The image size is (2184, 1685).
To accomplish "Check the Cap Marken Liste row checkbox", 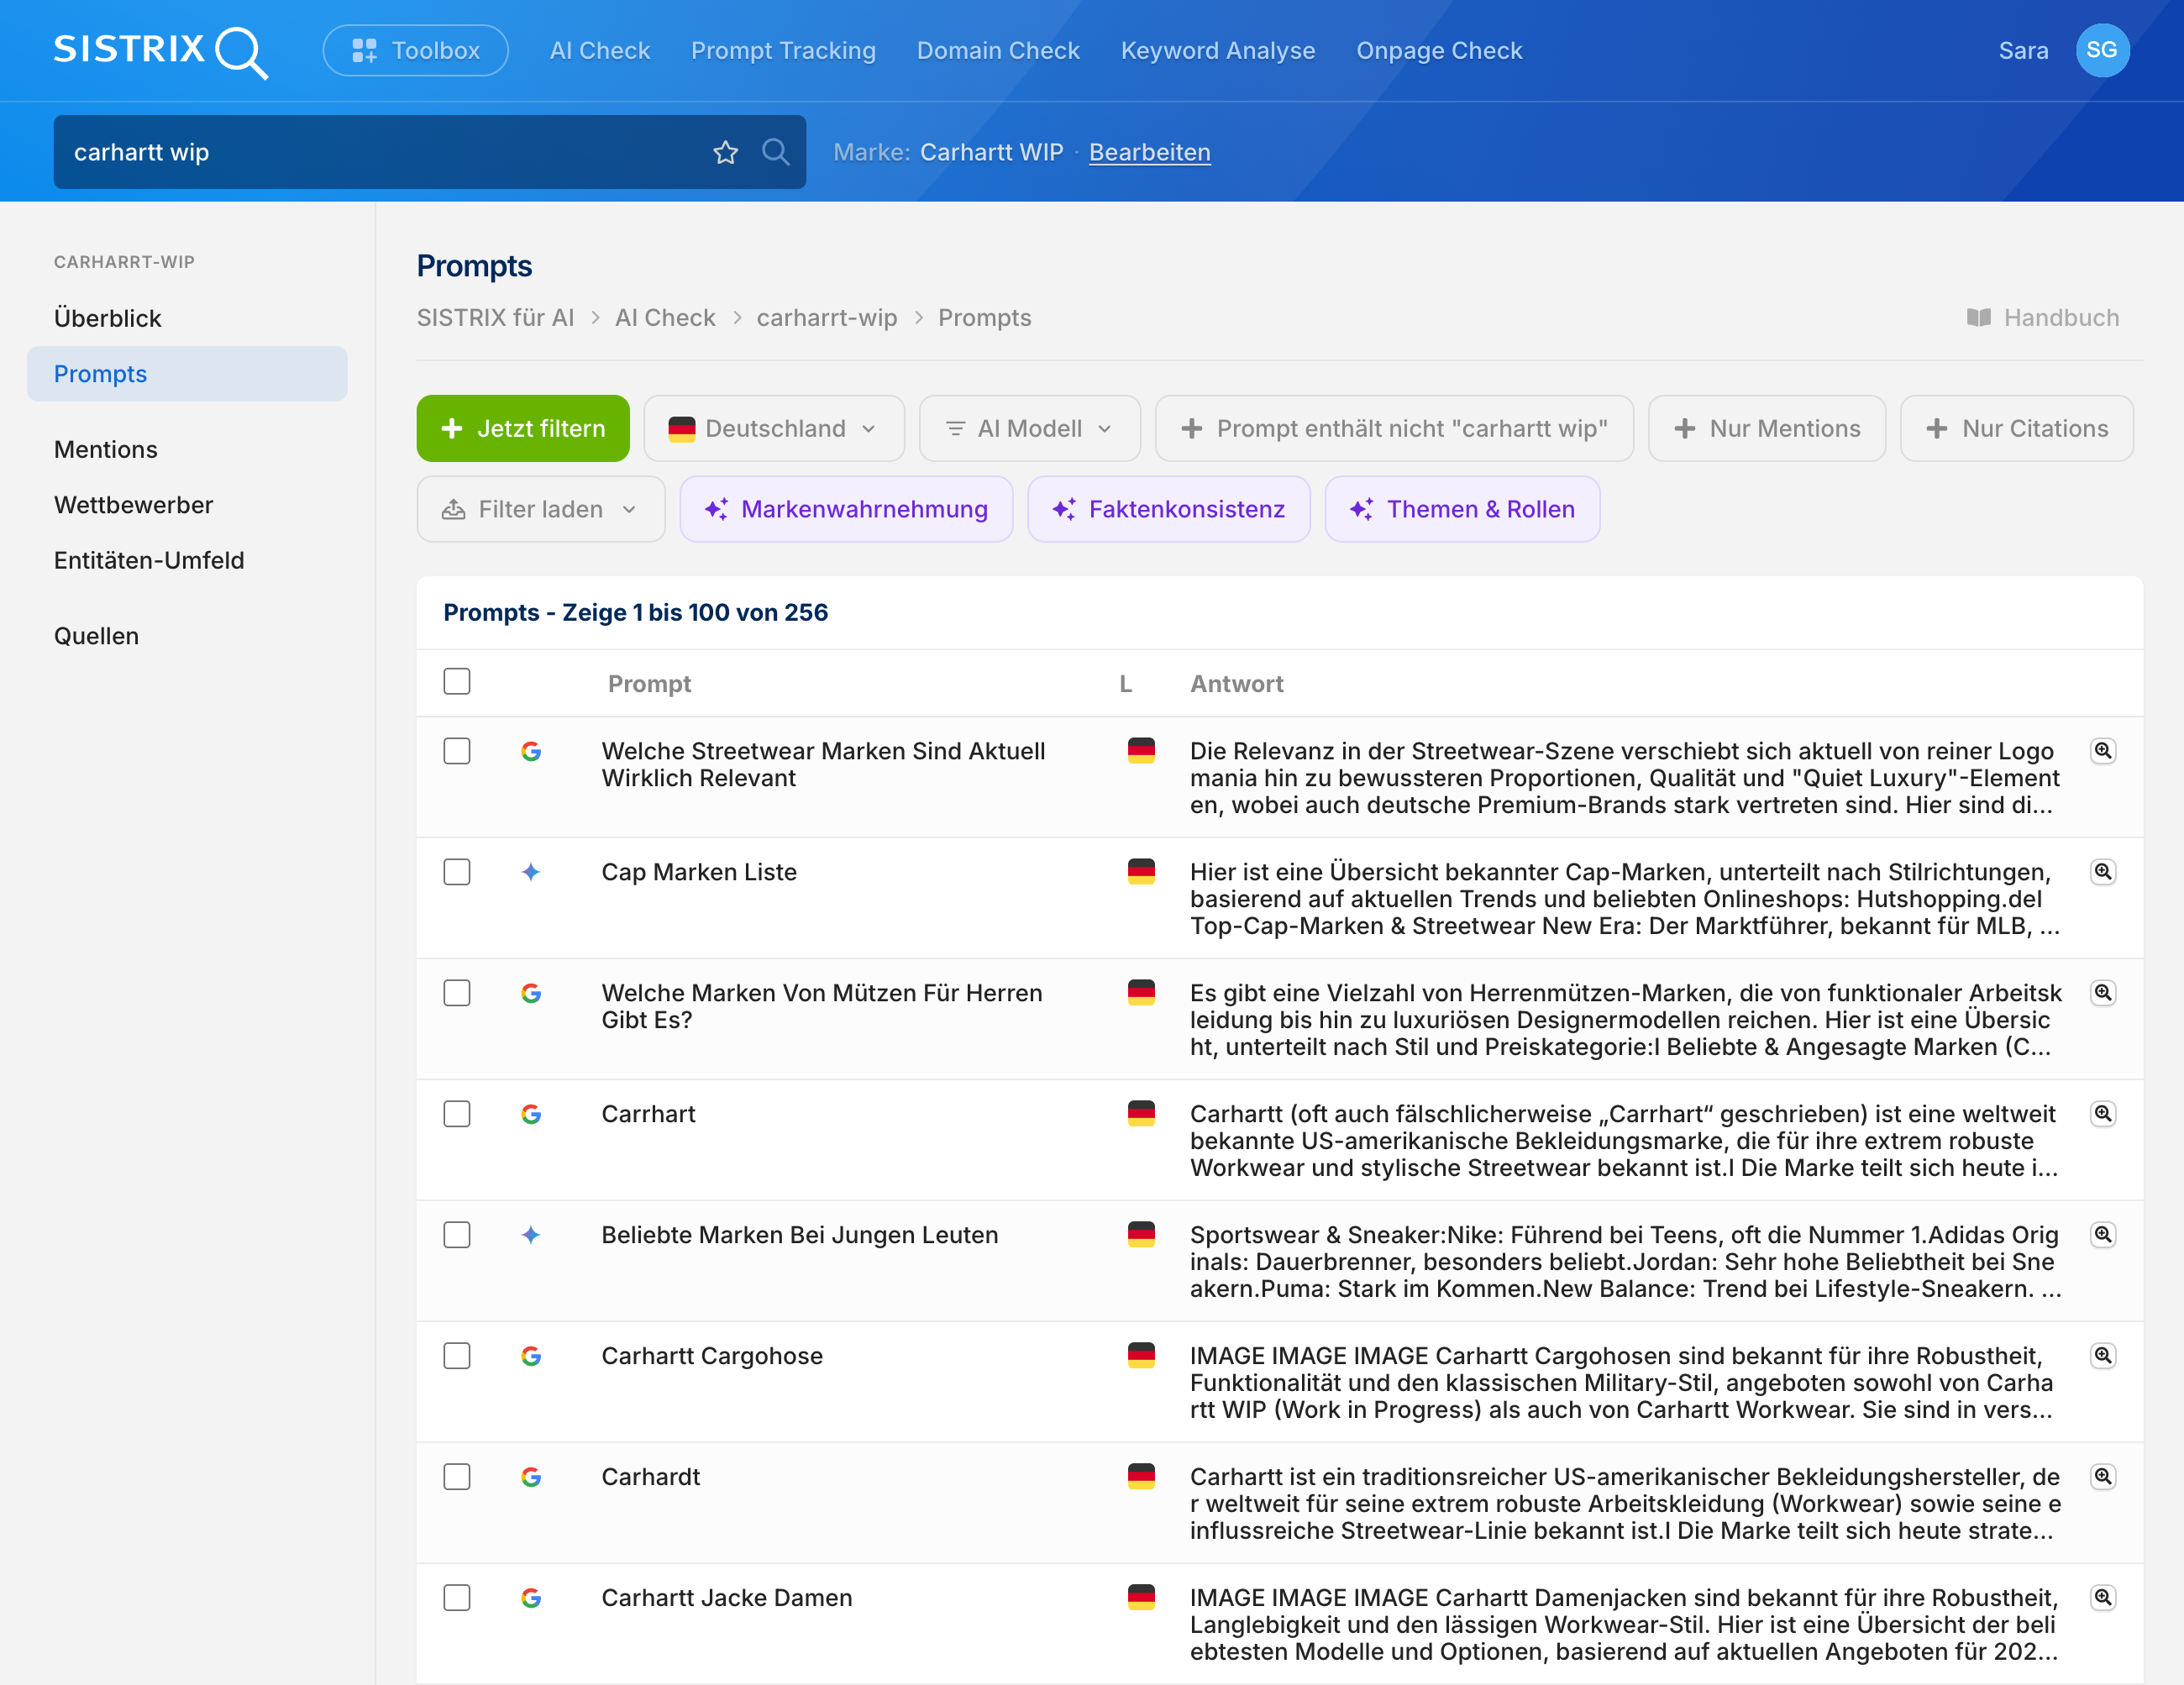I will (457, 872).
